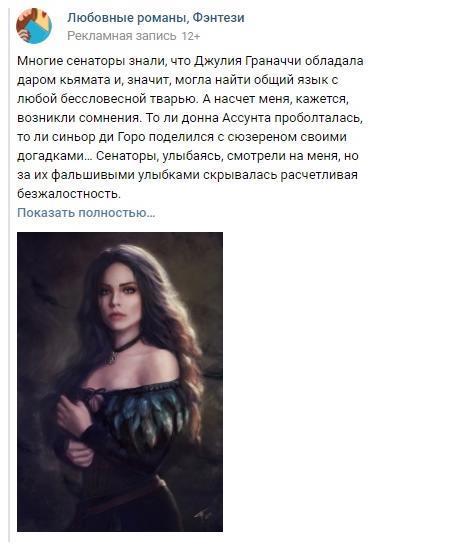Click the artist signature on the illustration
This screenshot has height=555, width=473.
click(x=203, y=515)
